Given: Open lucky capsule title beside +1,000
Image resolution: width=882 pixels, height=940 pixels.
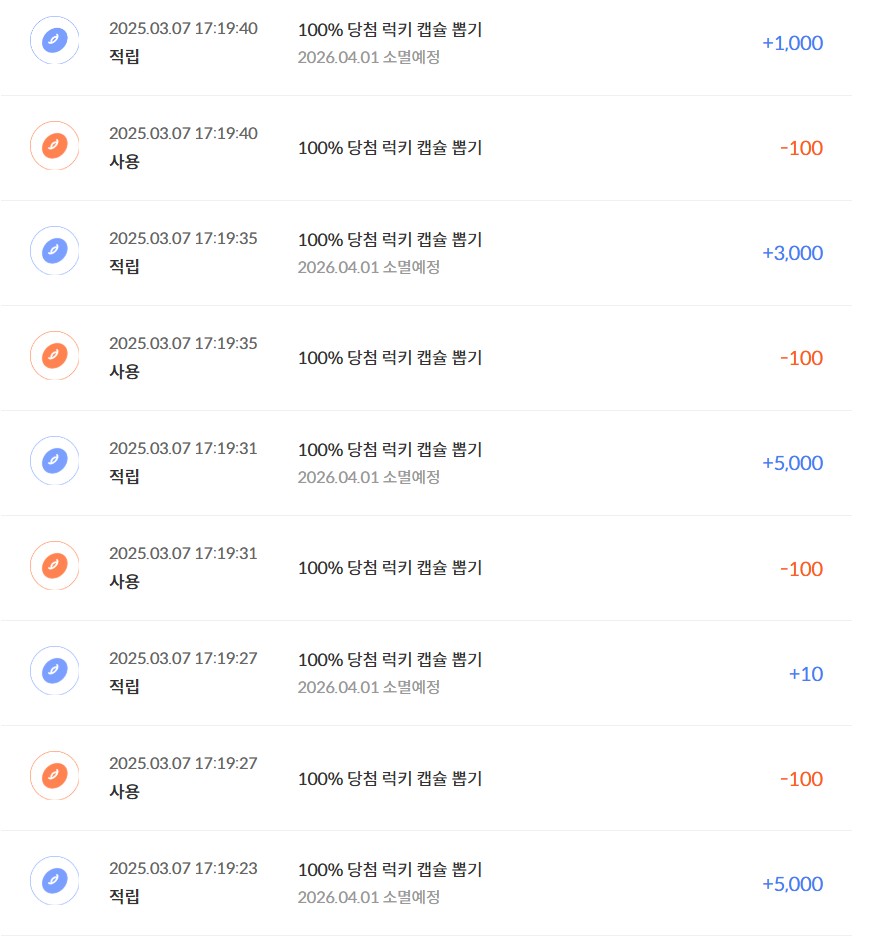Looking at the screenshot, I should 390,29.
